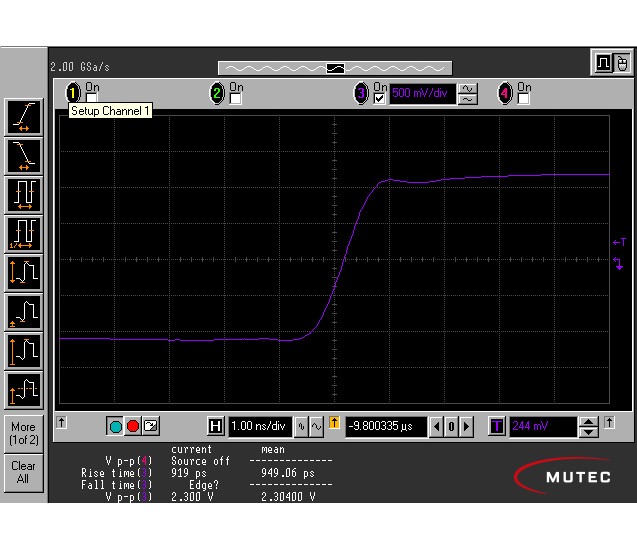The width and height of the screenshot is (637, 550).
Task: Enable the channel 1 On checkbox
Action: click(x=92, y=99)
